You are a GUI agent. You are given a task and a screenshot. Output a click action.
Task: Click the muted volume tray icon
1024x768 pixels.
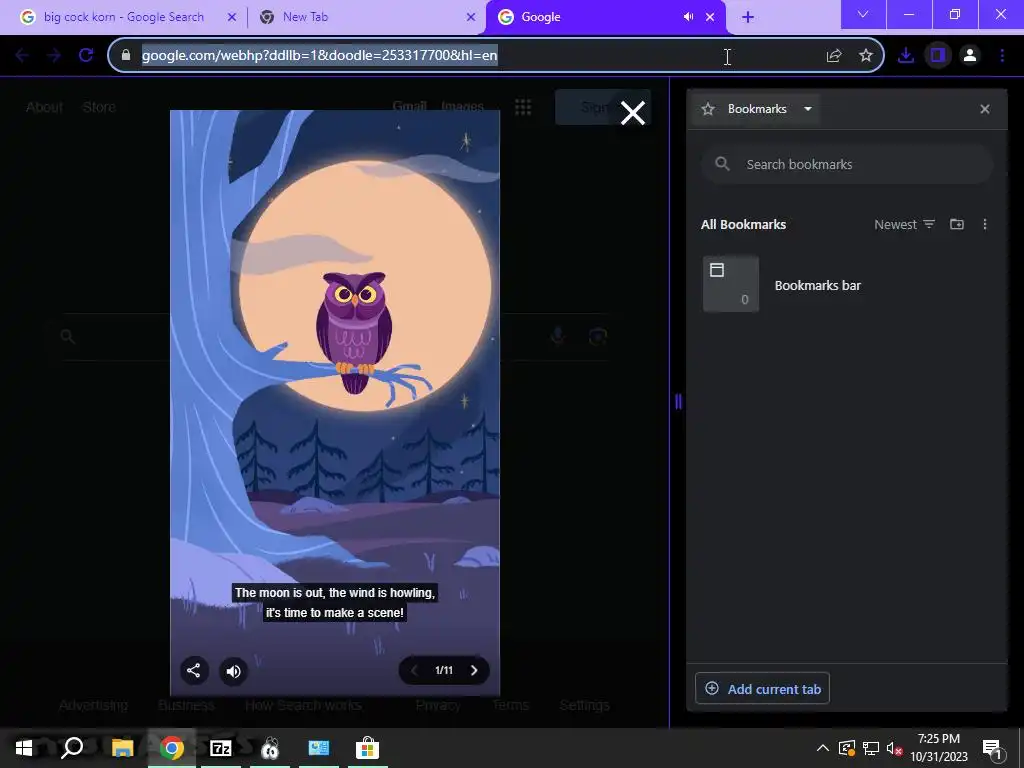pyautogui.click(x=895, y=748)
